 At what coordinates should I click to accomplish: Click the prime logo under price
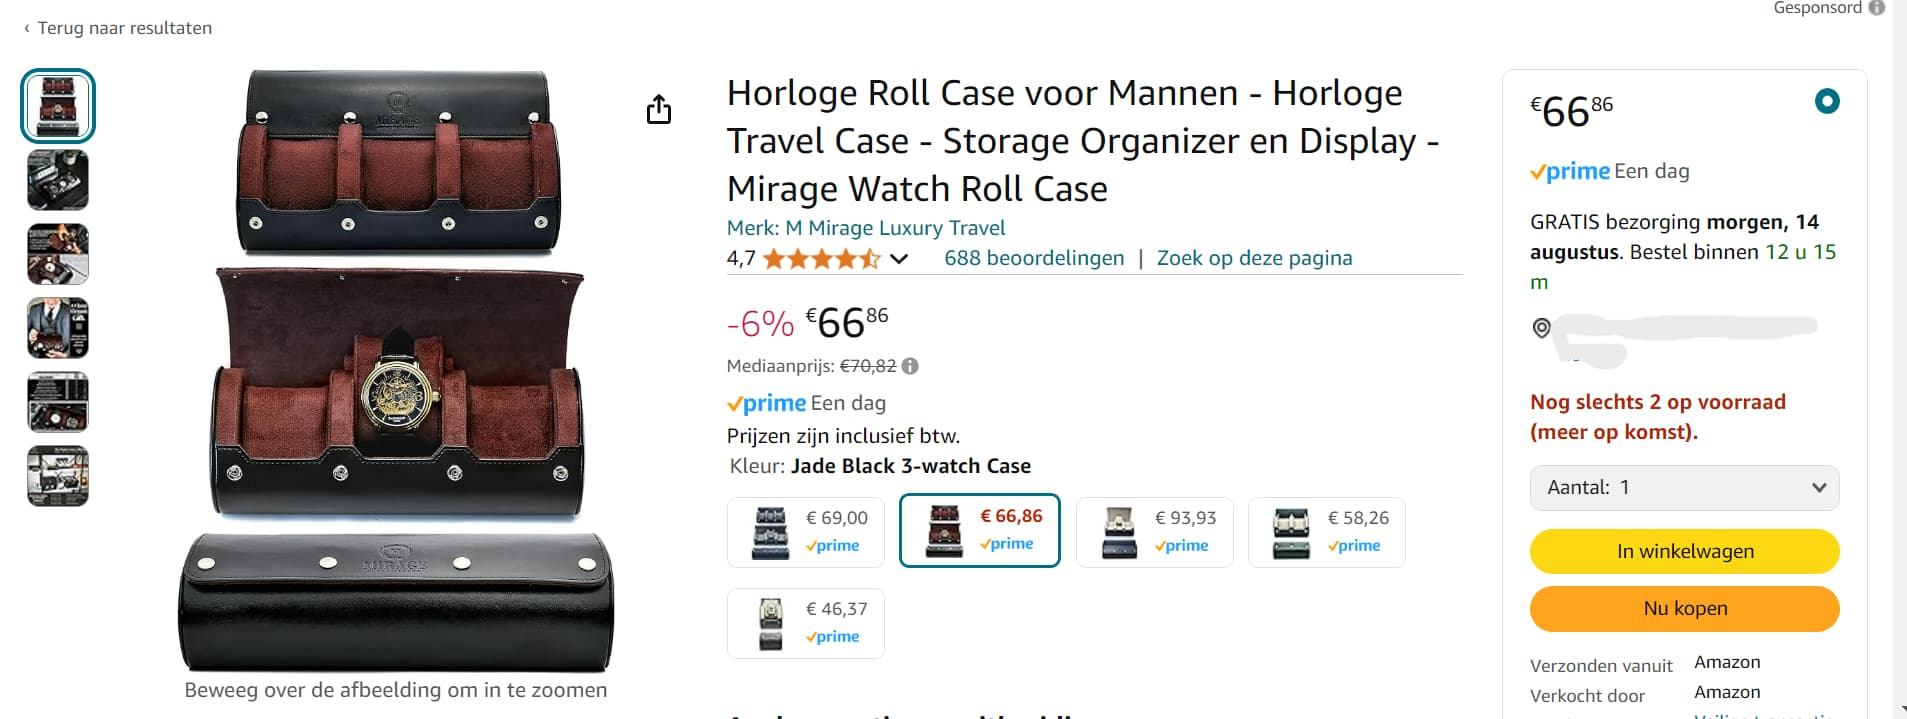[x=767, y=403]
